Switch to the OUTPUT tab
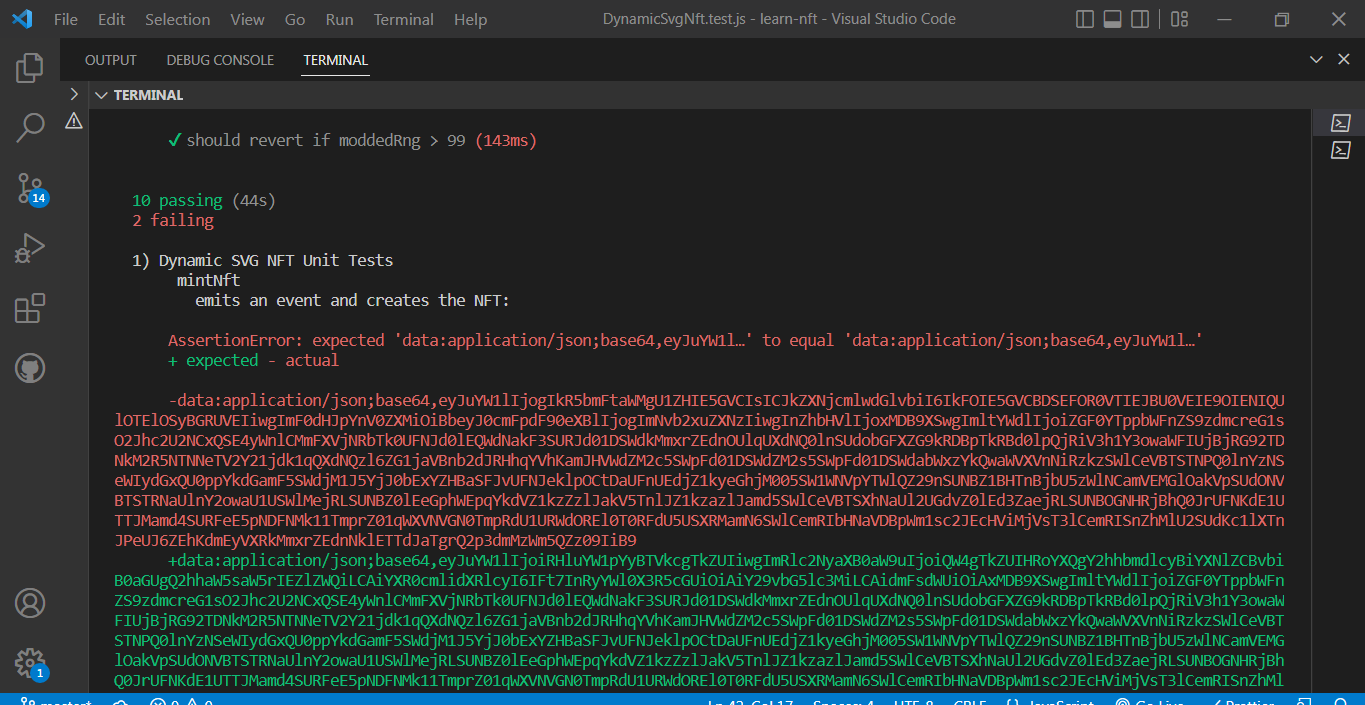The image size is (1365, 705). [x=111, y=60]
